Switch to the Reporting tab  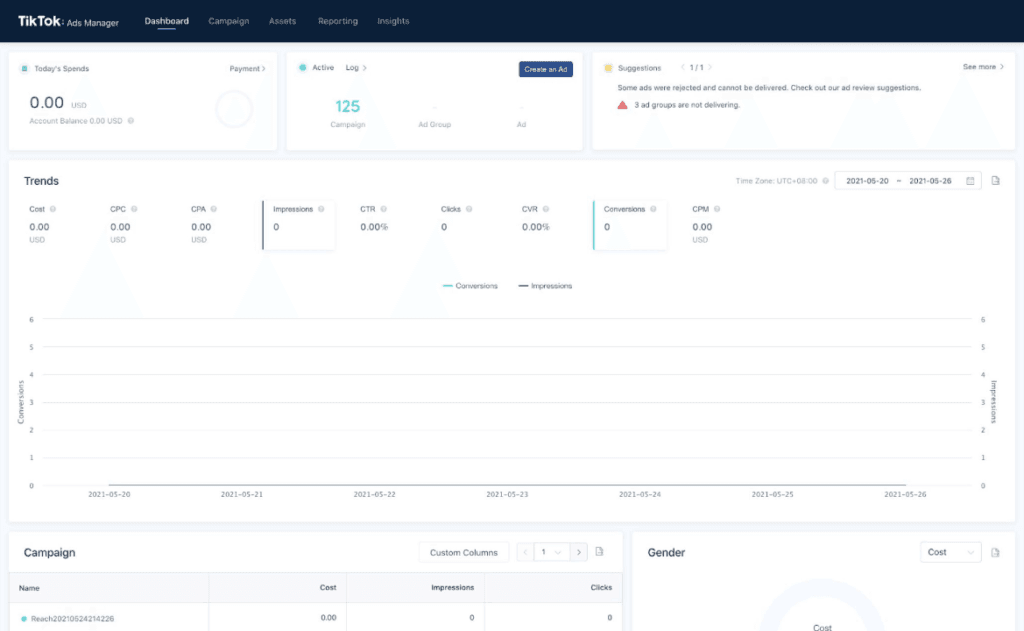337,21
